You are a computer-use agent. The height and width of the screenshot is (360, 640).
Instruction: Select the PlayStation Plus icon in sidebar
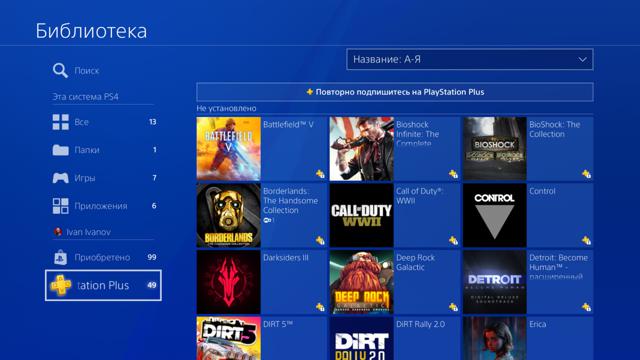61,285
